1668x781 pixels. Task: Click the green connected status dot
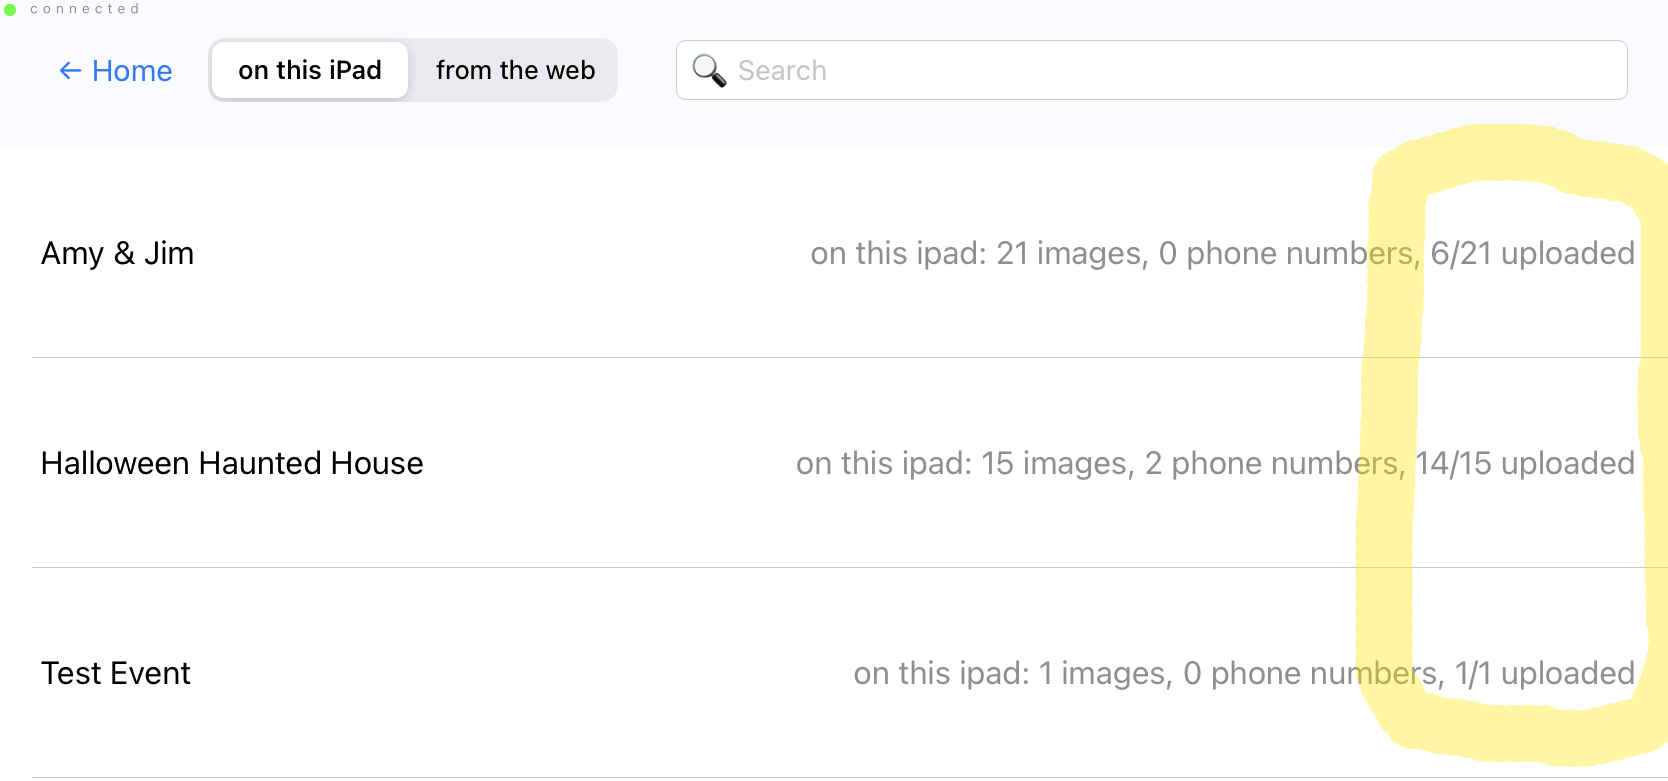point(10,10)
